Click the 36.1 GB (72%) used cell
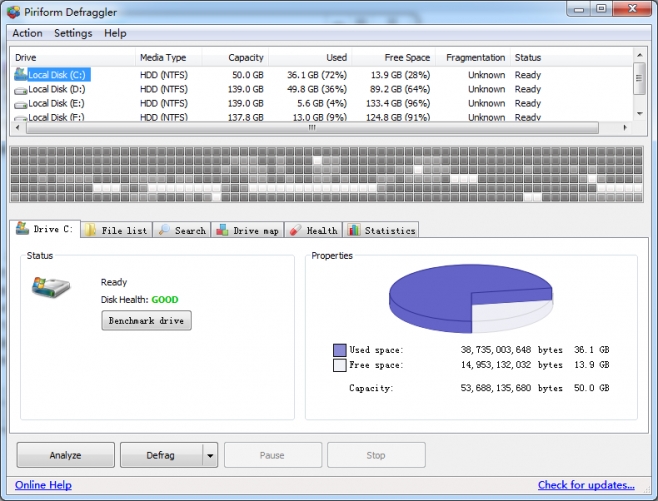This screenshot has width=658, height=501. click(317, 75)
